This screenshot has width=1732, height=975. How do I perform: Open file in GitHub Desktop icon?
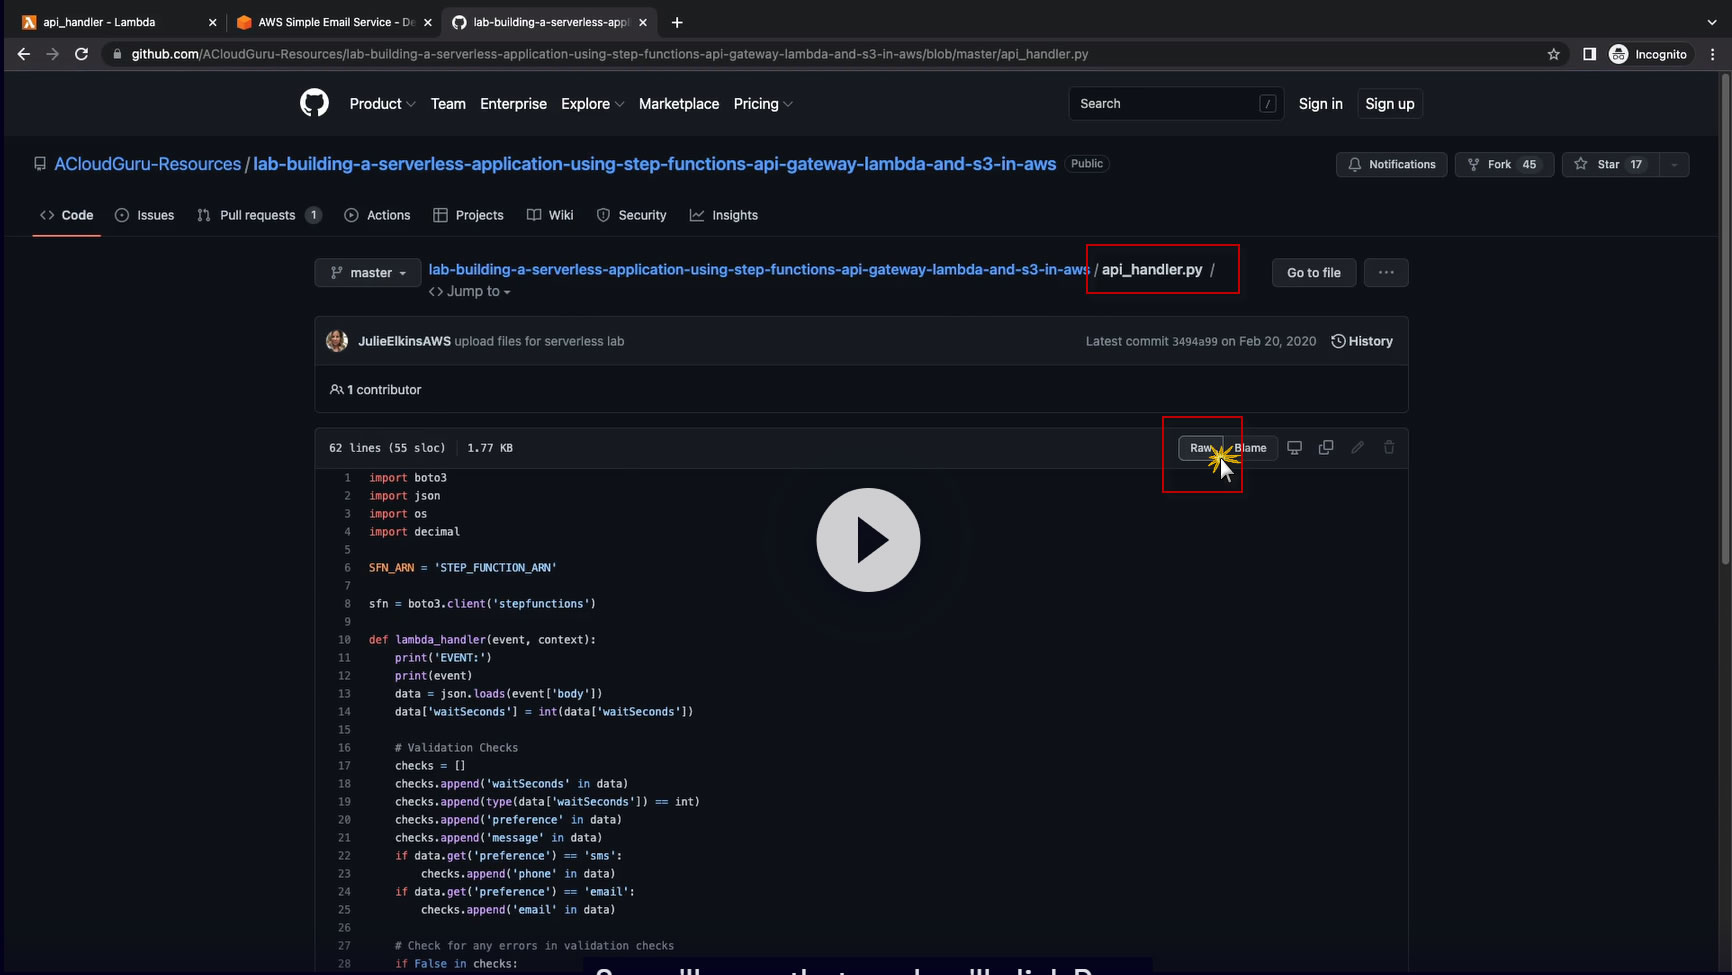coord(1294,448)
